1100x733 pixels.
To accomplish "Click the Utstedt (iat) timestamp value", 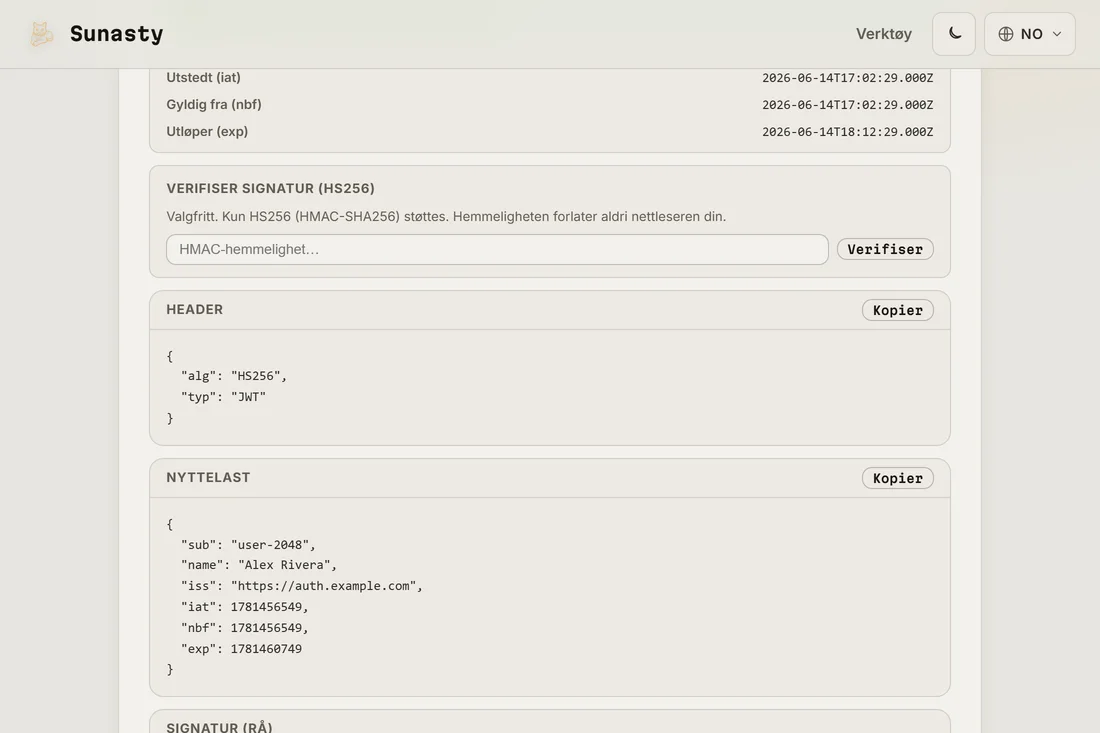I will click(x=847, y=78).
